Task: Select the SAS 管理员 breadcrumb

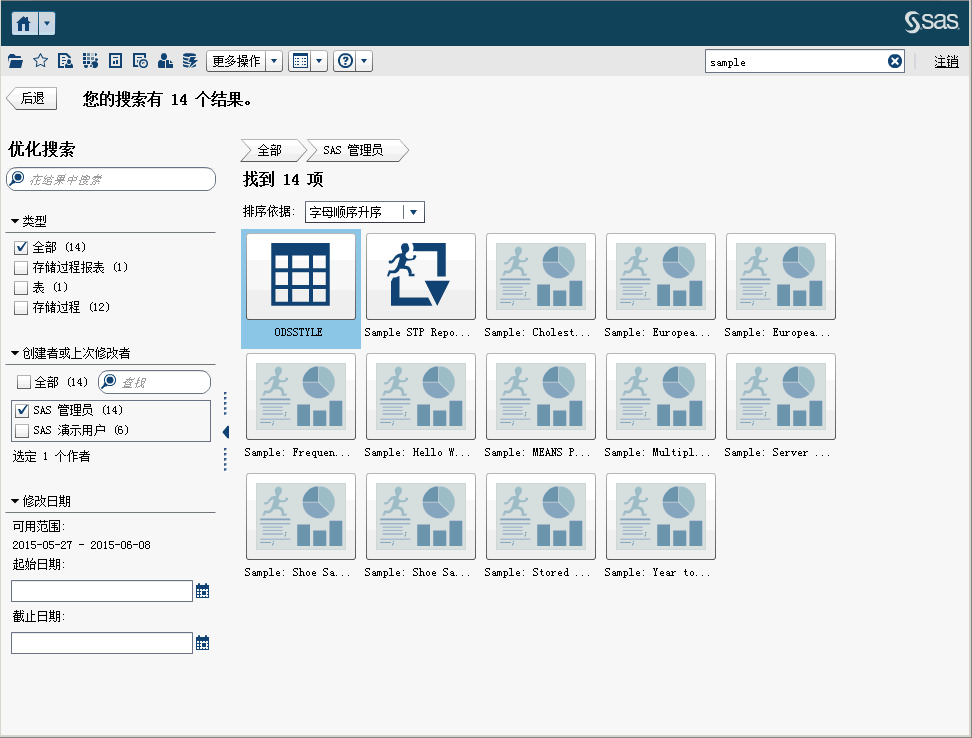Action: [x=353, y=151]
